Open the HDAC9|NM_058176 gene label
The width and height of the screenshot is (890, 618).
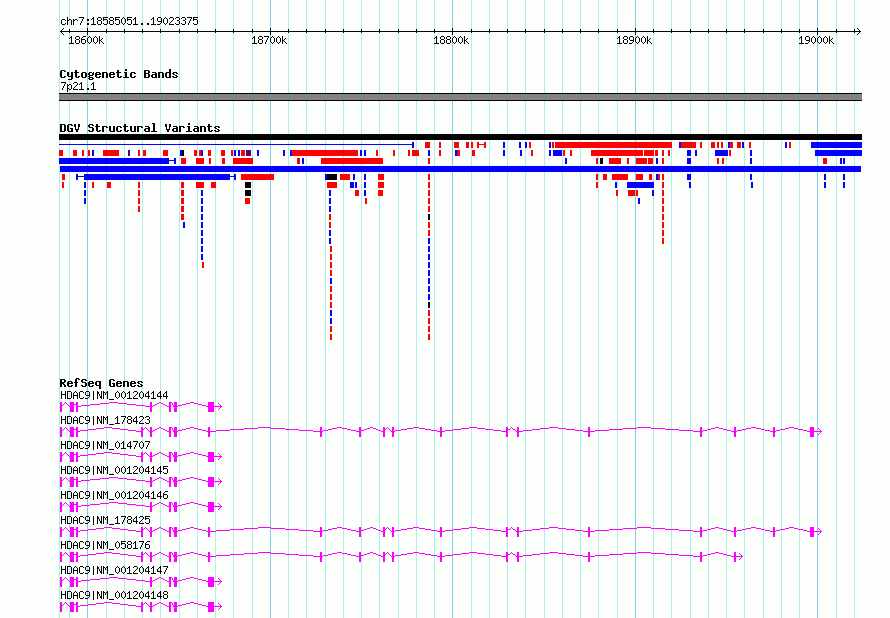tap(106, 545)
